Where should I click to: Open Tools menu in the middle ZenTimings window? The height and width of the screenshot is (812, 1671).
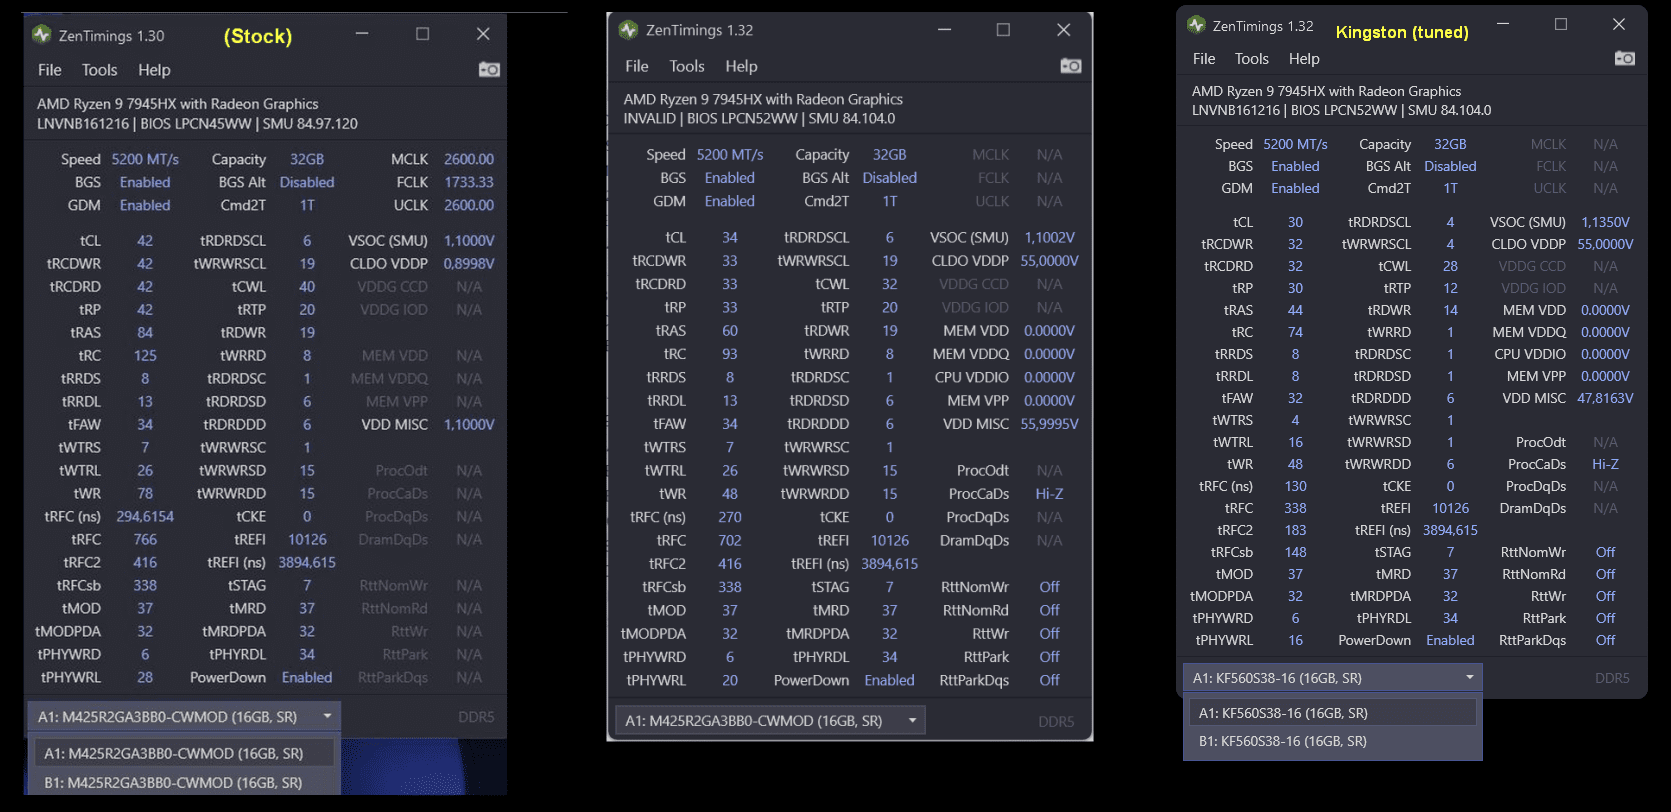tap(687, 66)
